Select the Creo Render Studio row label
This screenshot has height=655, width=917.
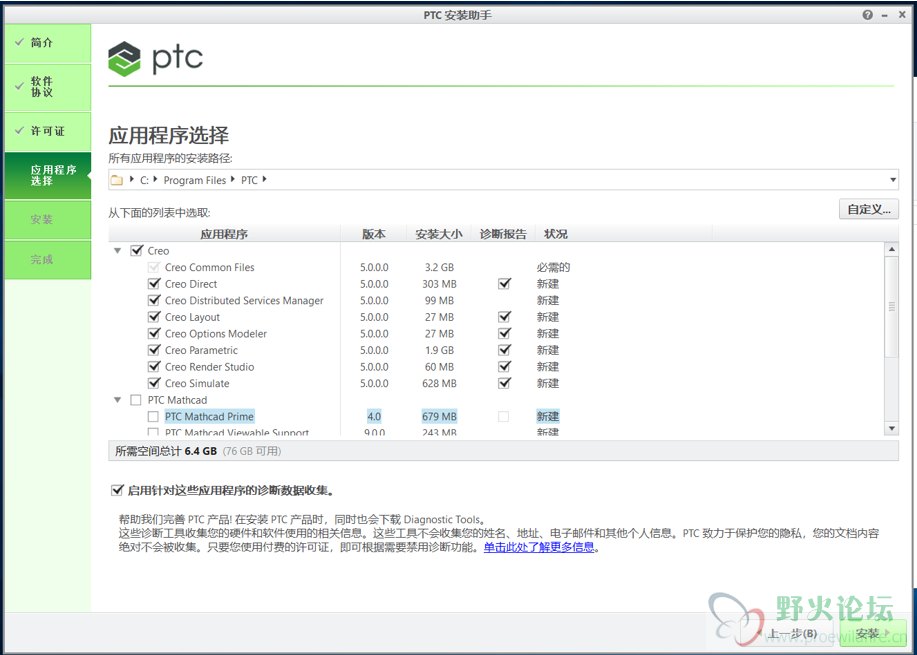(x=209, y=367)
